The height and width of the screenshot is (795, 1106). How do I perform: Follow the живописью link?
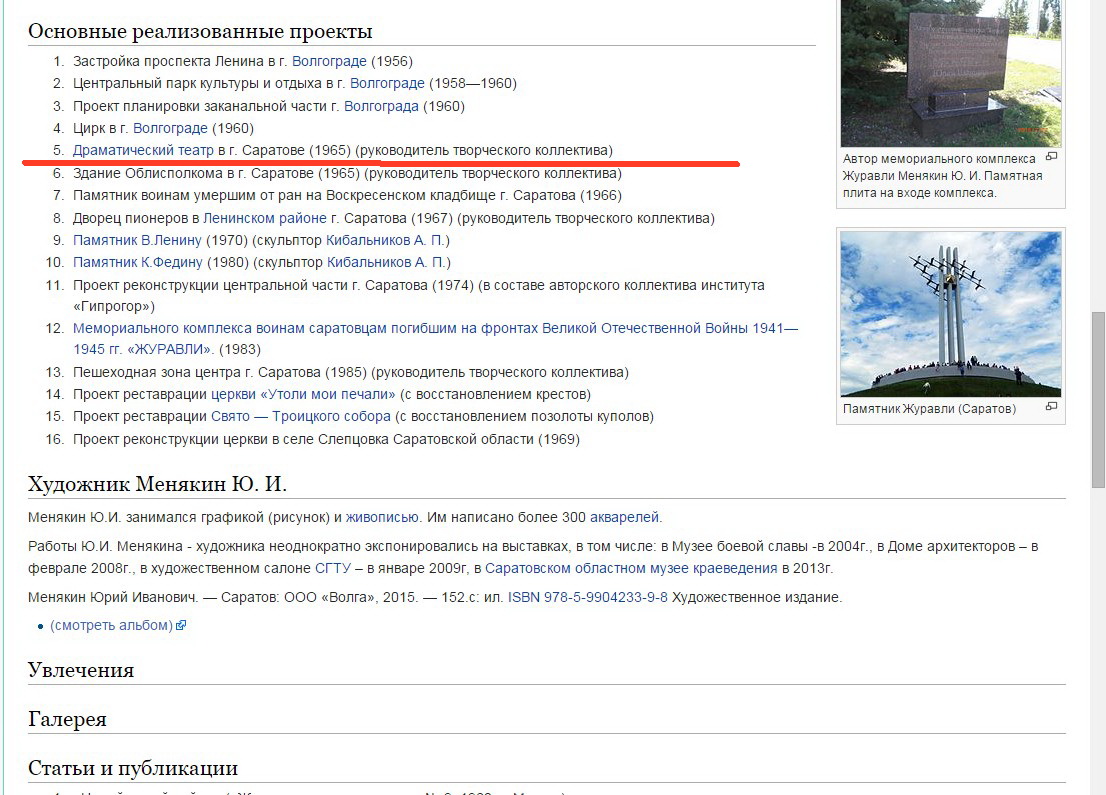[382, 518]
